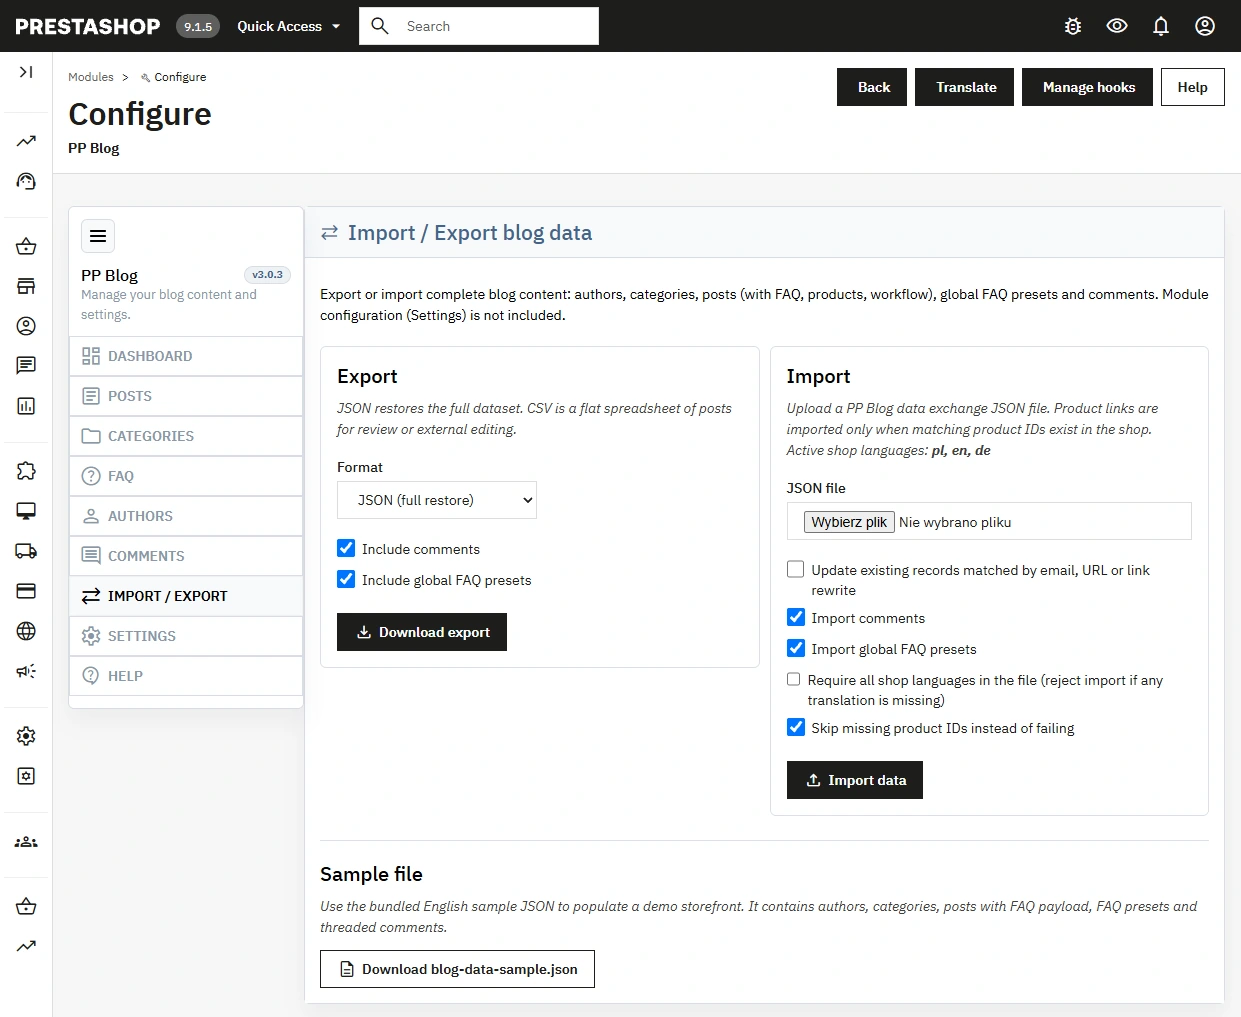Image resolution: width=1241 pixels, height=1017 pixels.
Task: Enable Update existing records checkbox
Action: point(796,569)
